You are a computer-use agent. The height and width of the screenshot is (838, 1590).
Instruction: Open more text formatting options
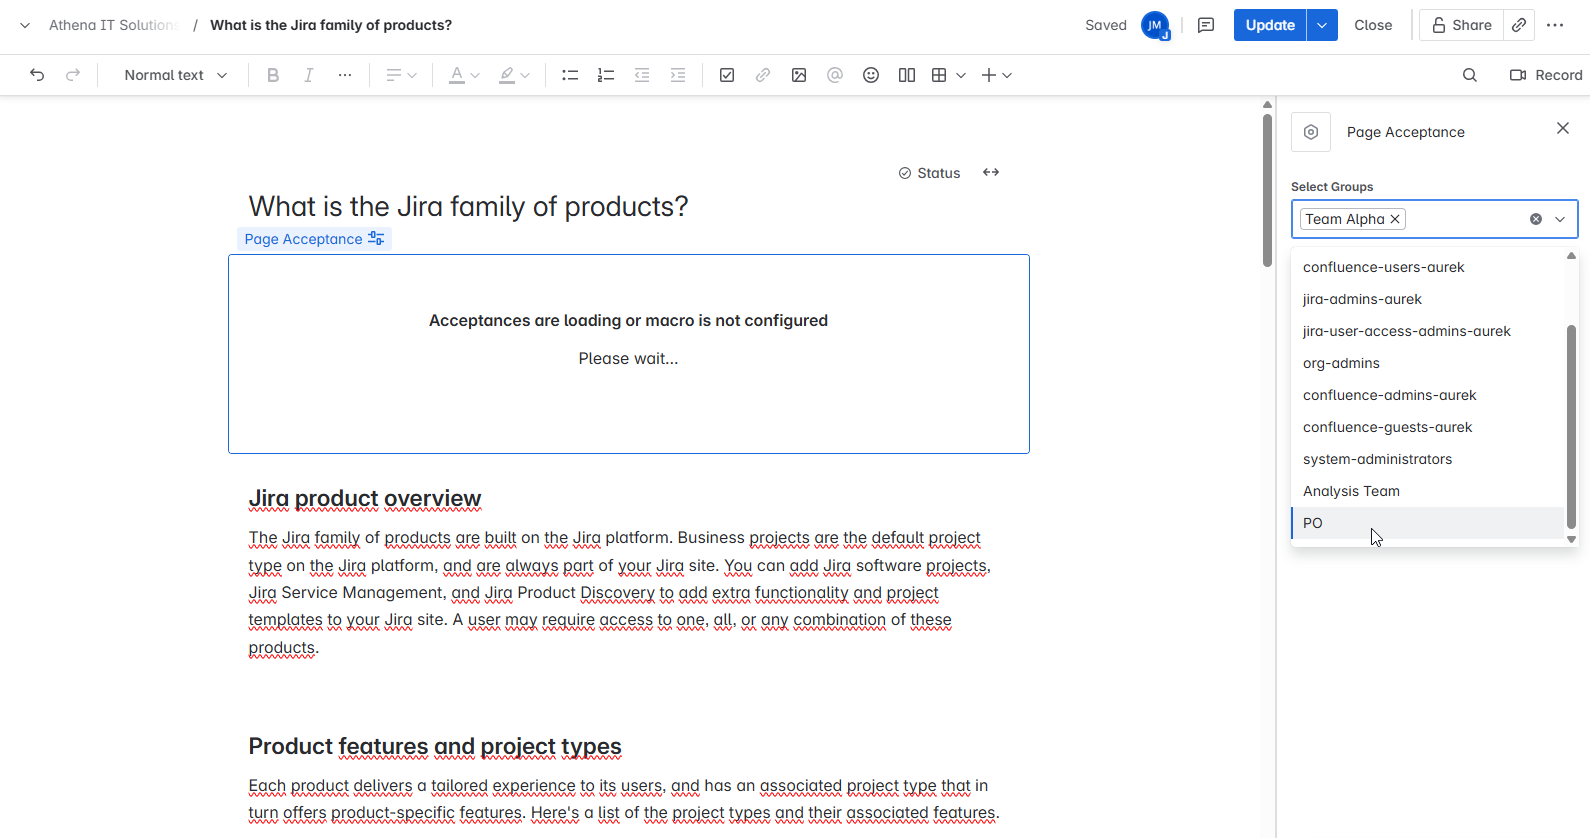pyautogui.click(x=345, y=75)
